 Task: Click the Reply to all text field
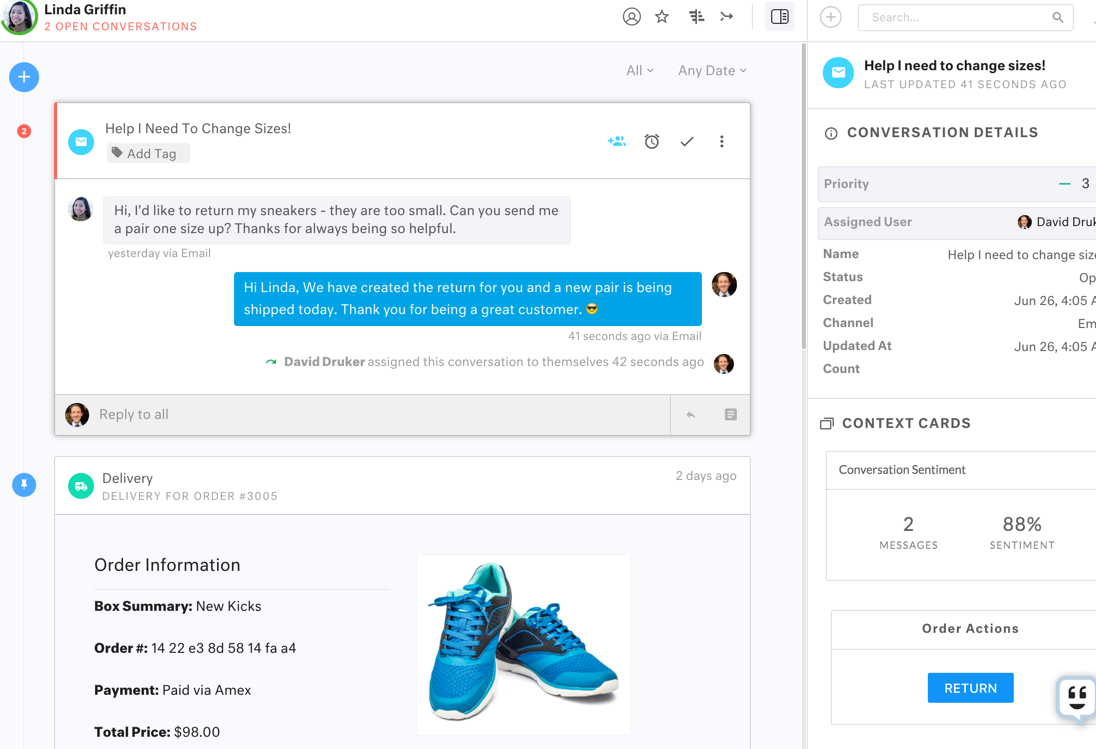(x=380, y=415)
